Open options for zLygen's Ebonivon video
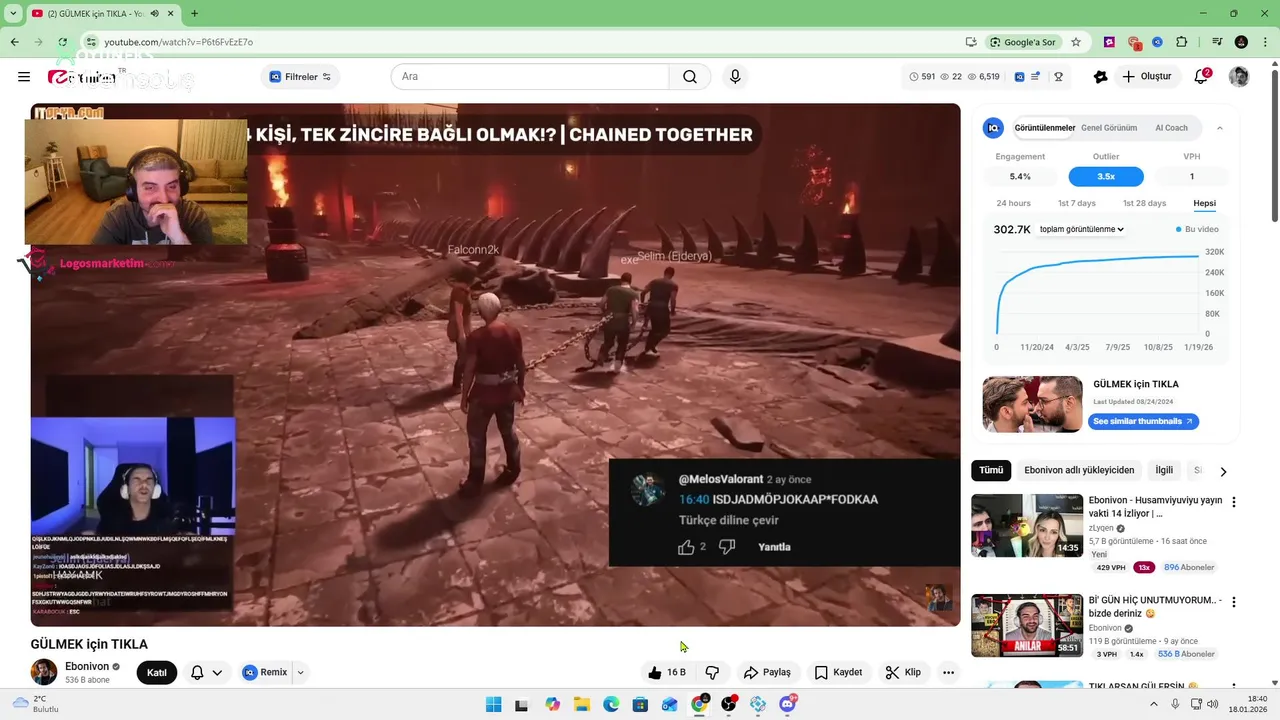 click(1234, 502)
